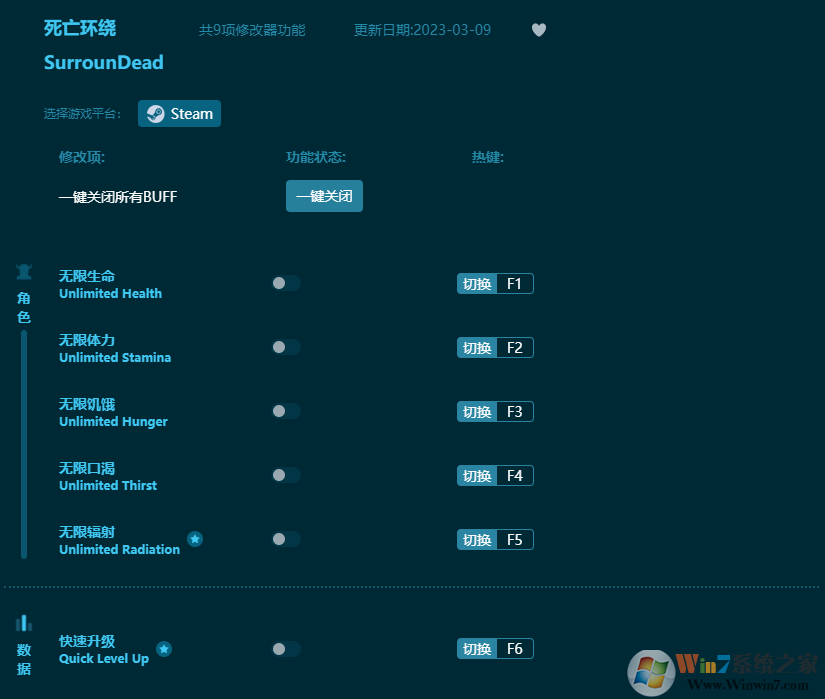Select the data bar-chart icon in sidebar
825x699 pixels.
[23, 623]
